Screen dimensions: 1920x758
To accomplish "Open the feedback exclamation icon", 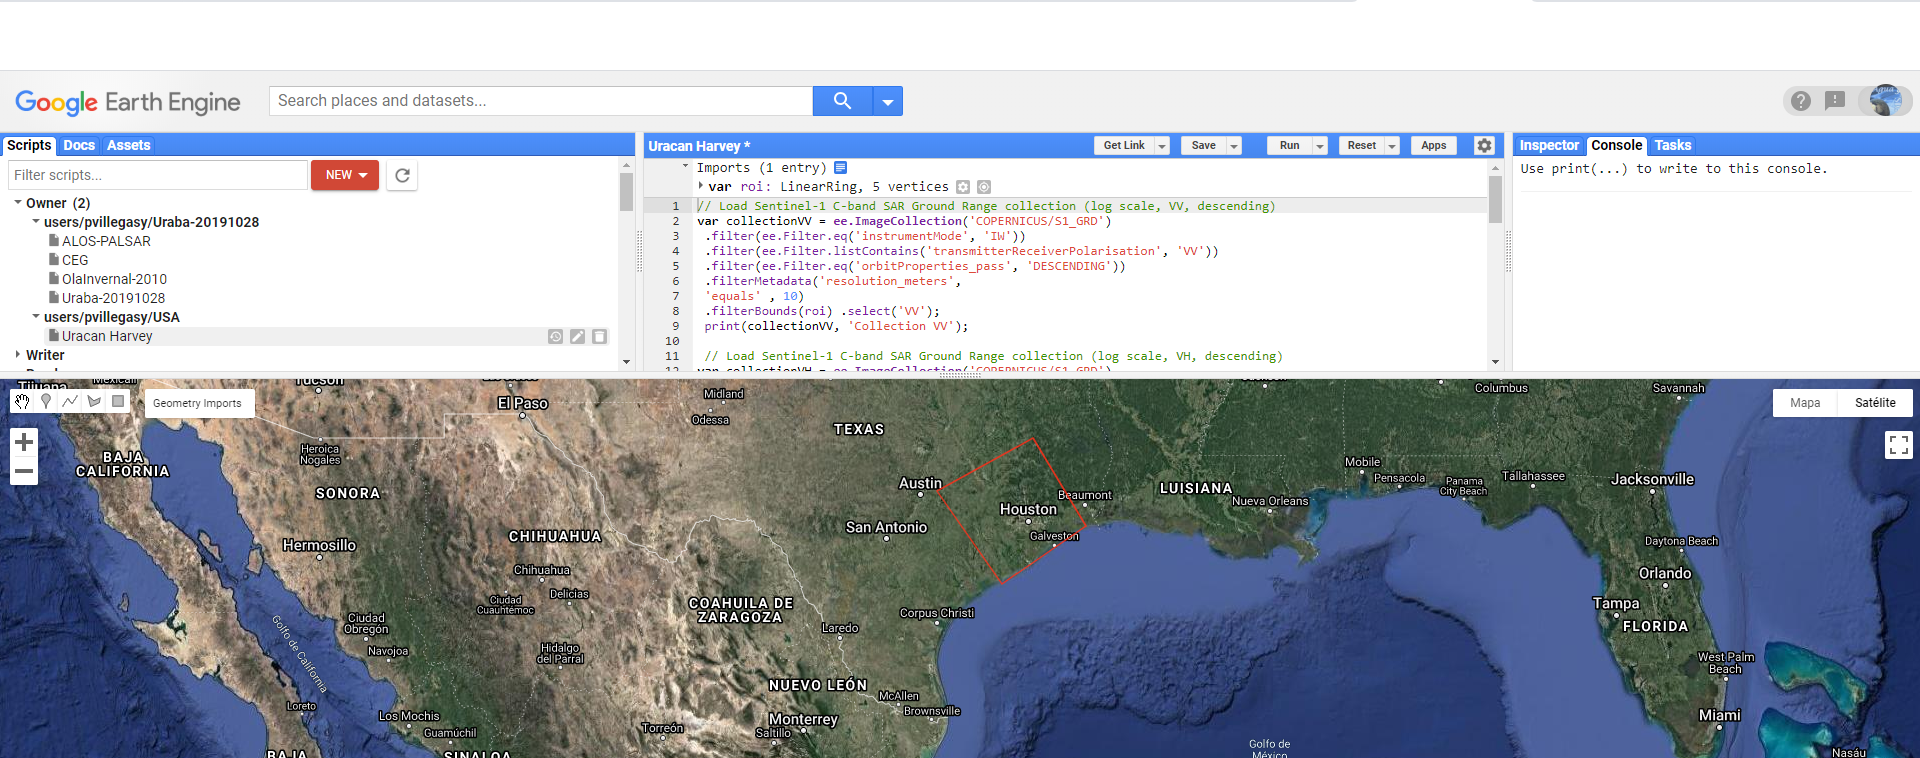I will click(x=1835, y=101).
